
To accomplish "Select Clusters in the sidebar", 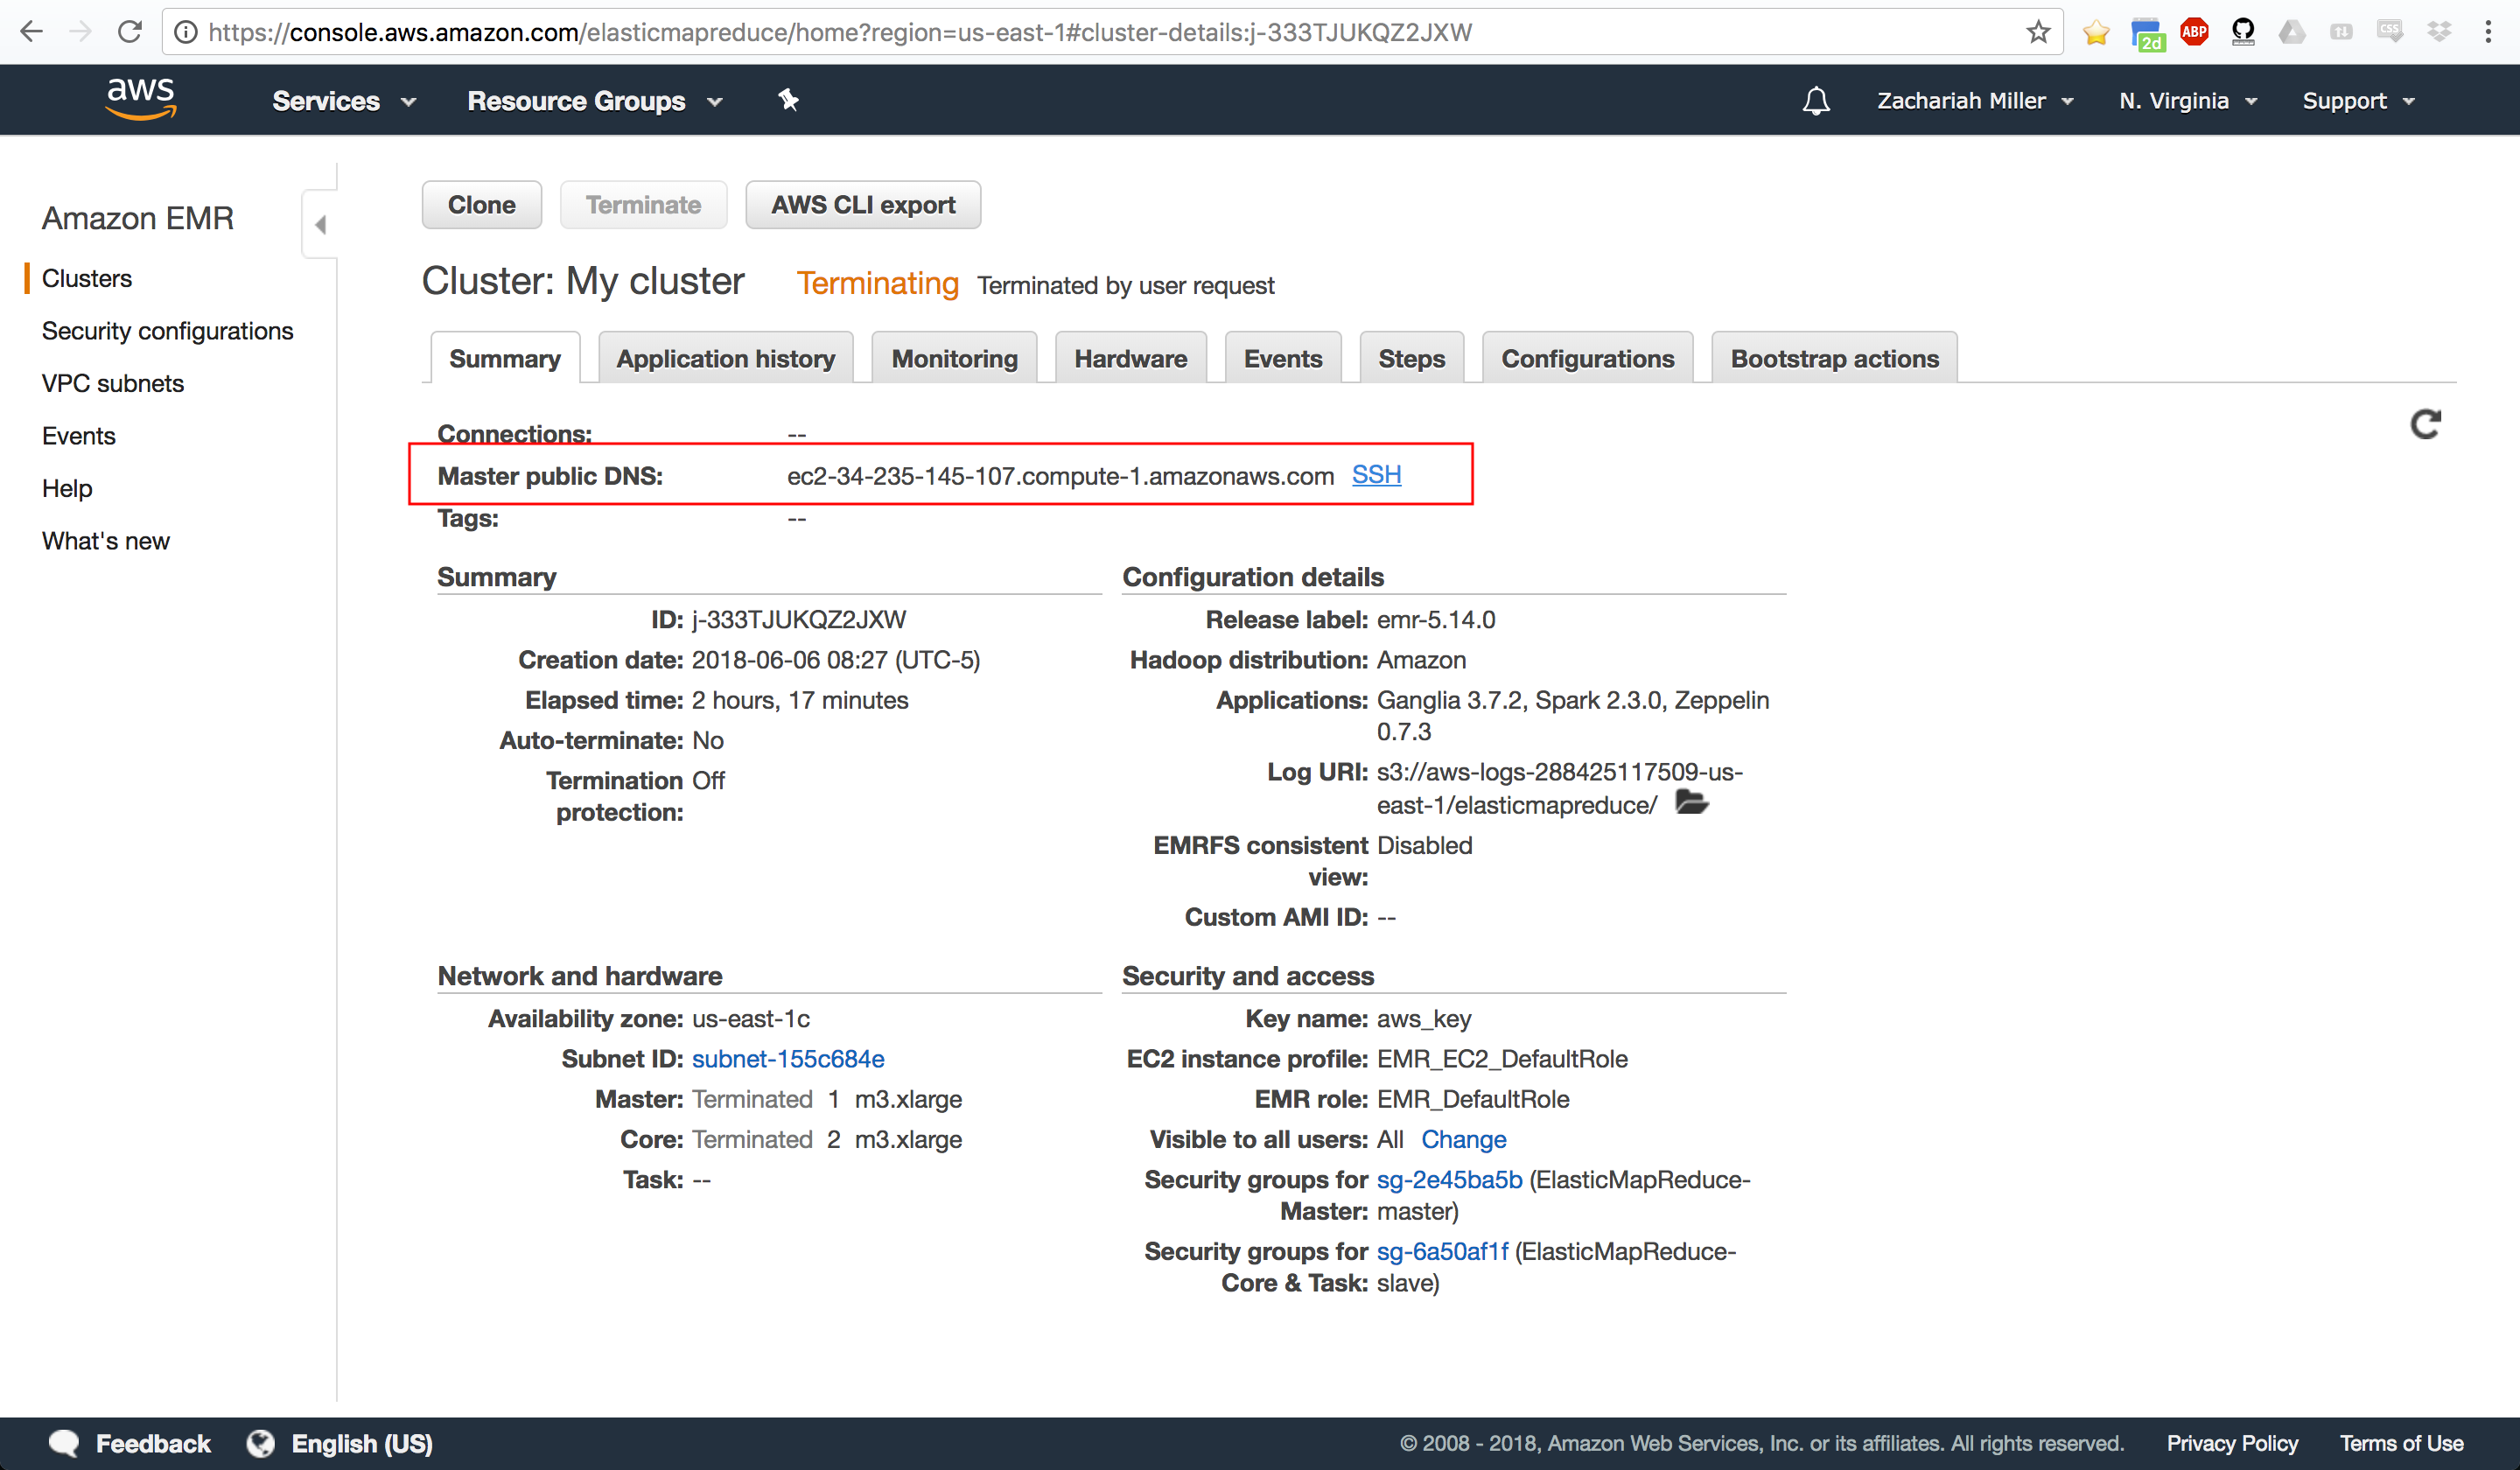I will tap(87, 278).
